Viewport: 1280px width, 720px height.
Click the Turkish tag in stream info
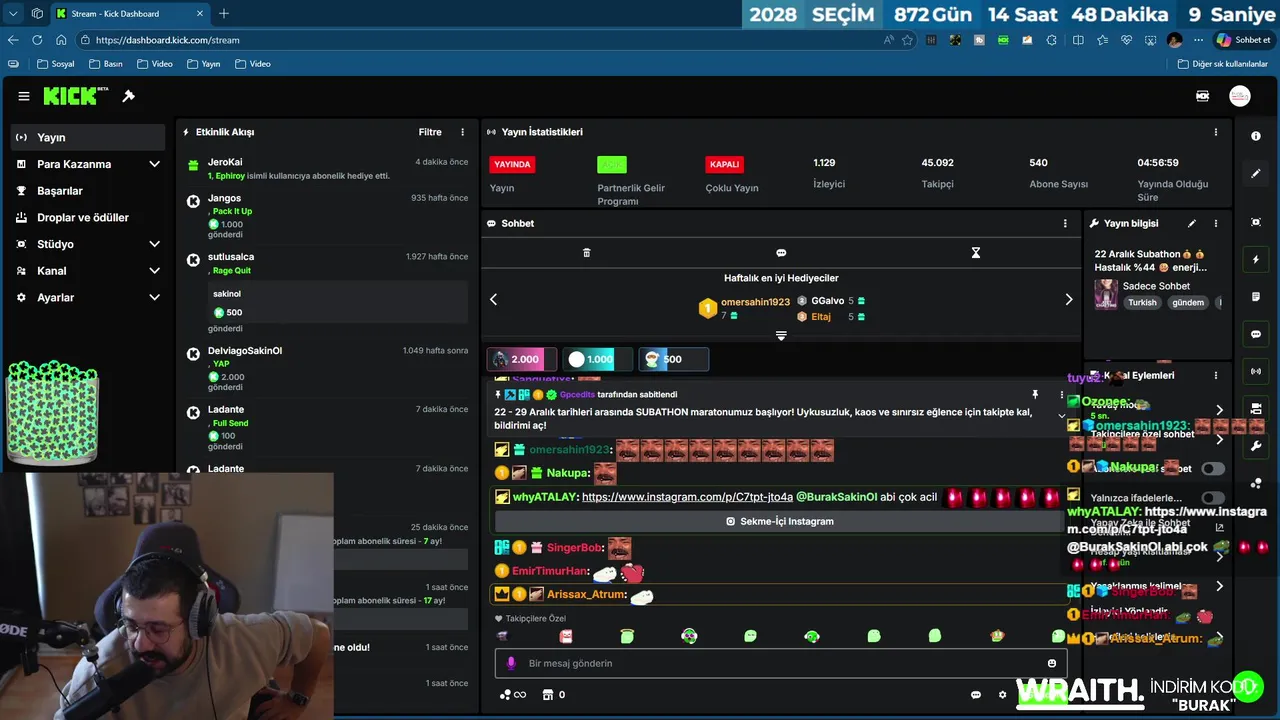[x=1142, y=302]
